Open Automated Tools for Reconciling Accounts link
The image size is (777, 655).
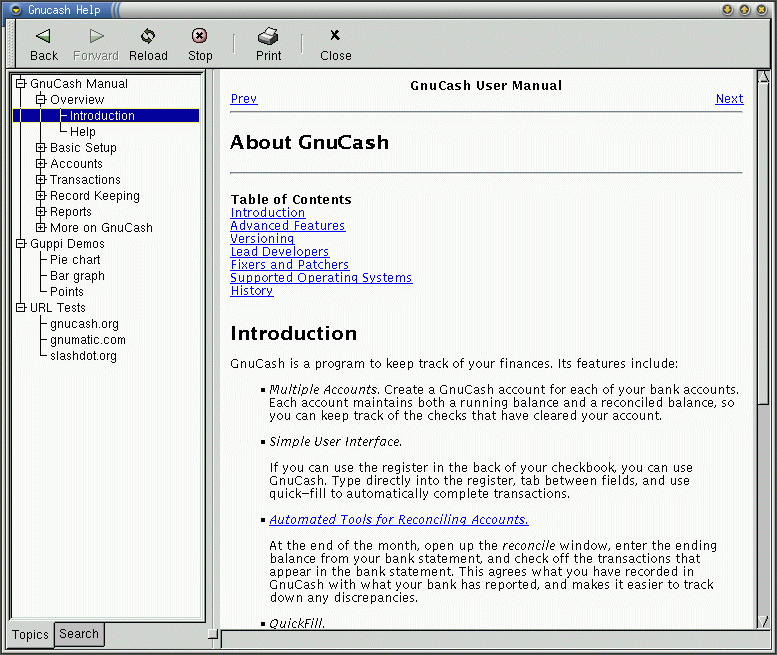point(398,520)
